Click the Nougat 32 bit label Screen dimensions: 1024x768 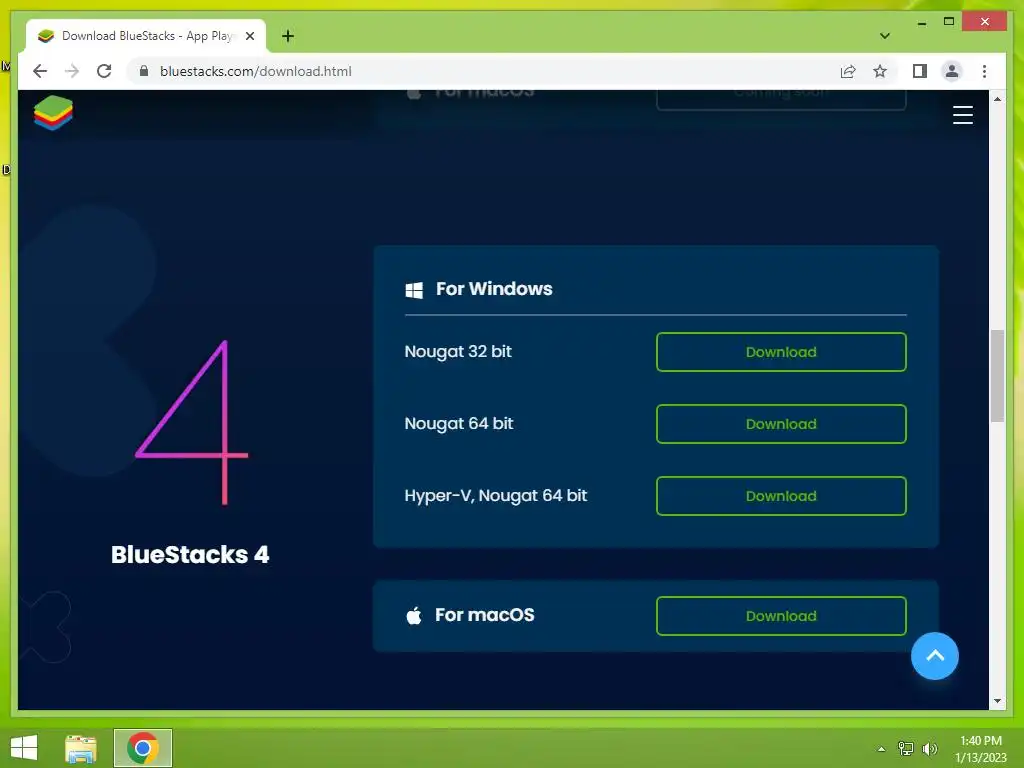(458, 351)
